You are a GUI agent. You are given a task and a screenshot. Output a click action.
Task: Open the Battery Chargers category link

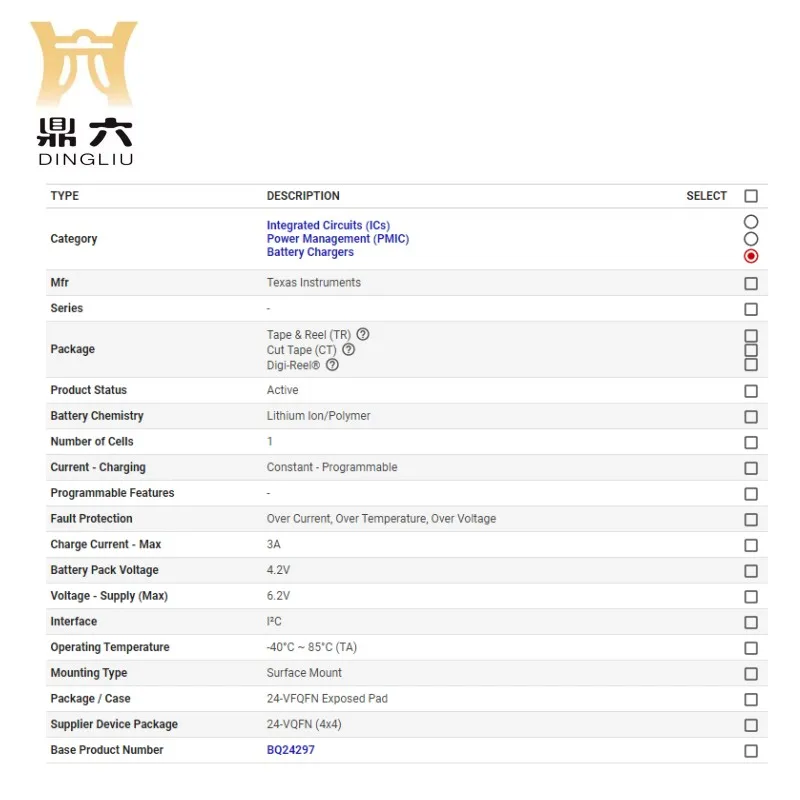click(x=310, y=252)
